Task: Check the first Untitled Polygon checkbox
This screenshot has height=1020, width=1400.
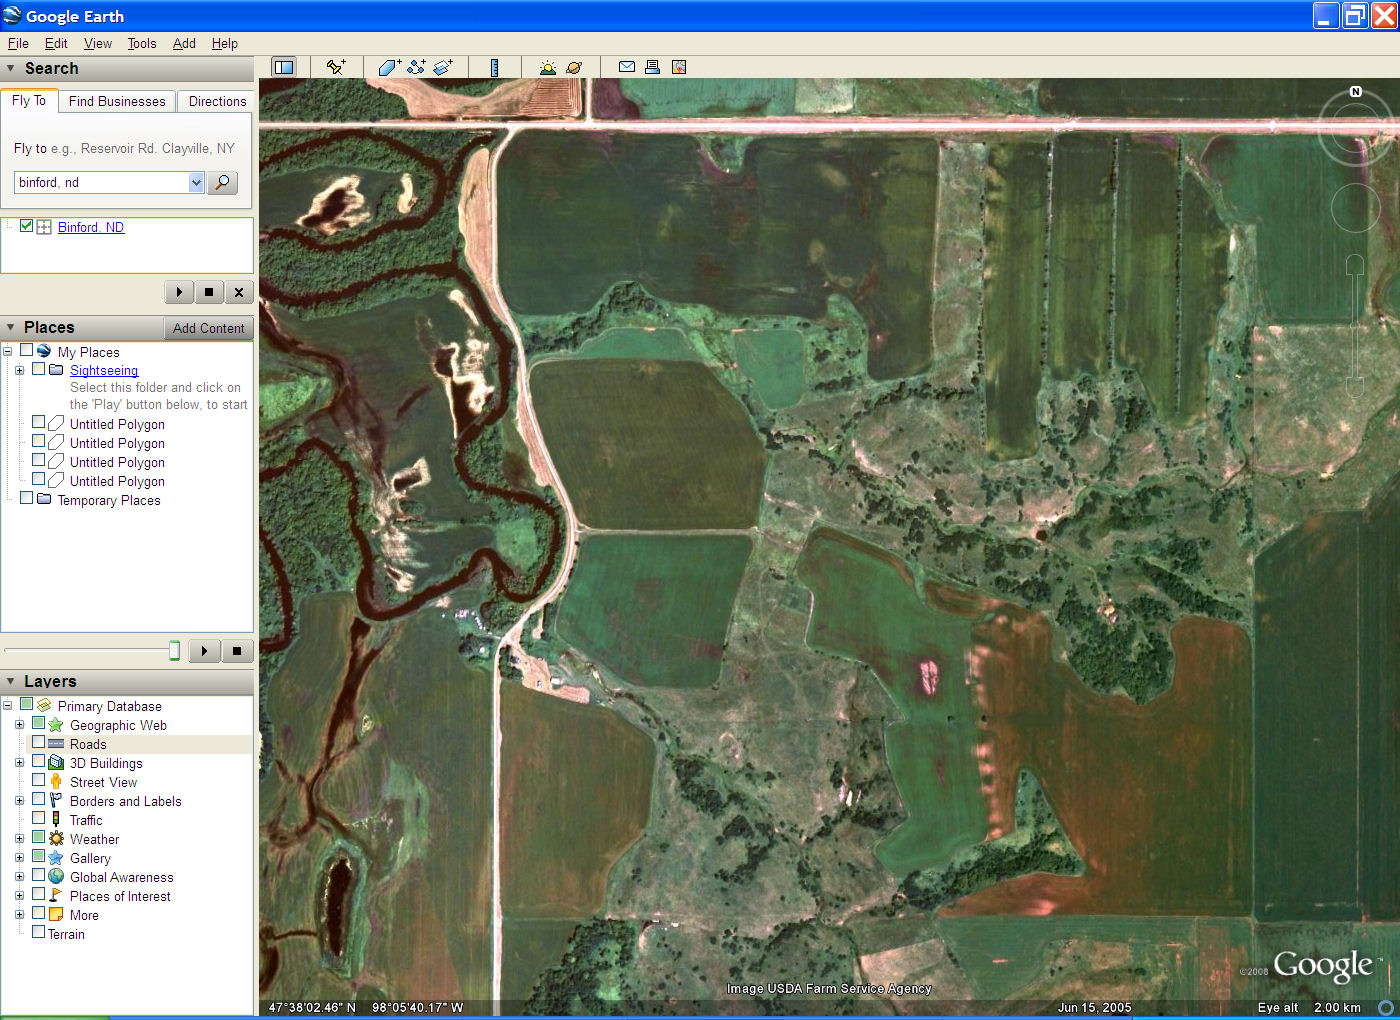Action: [38, 423]
